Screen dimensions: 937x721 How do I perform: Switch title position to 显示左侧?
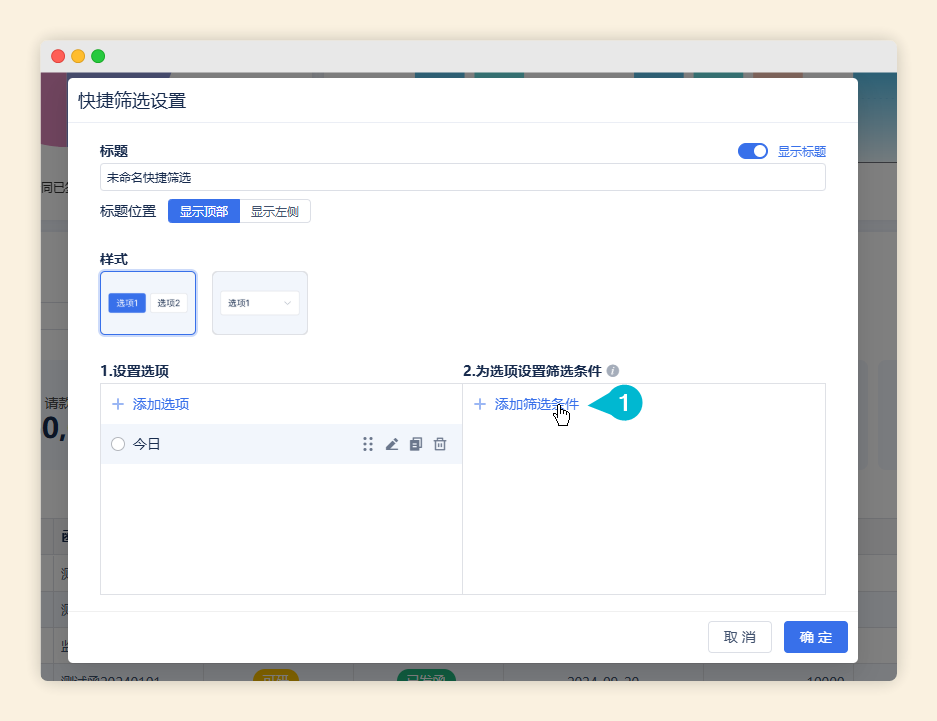[275, 211]
